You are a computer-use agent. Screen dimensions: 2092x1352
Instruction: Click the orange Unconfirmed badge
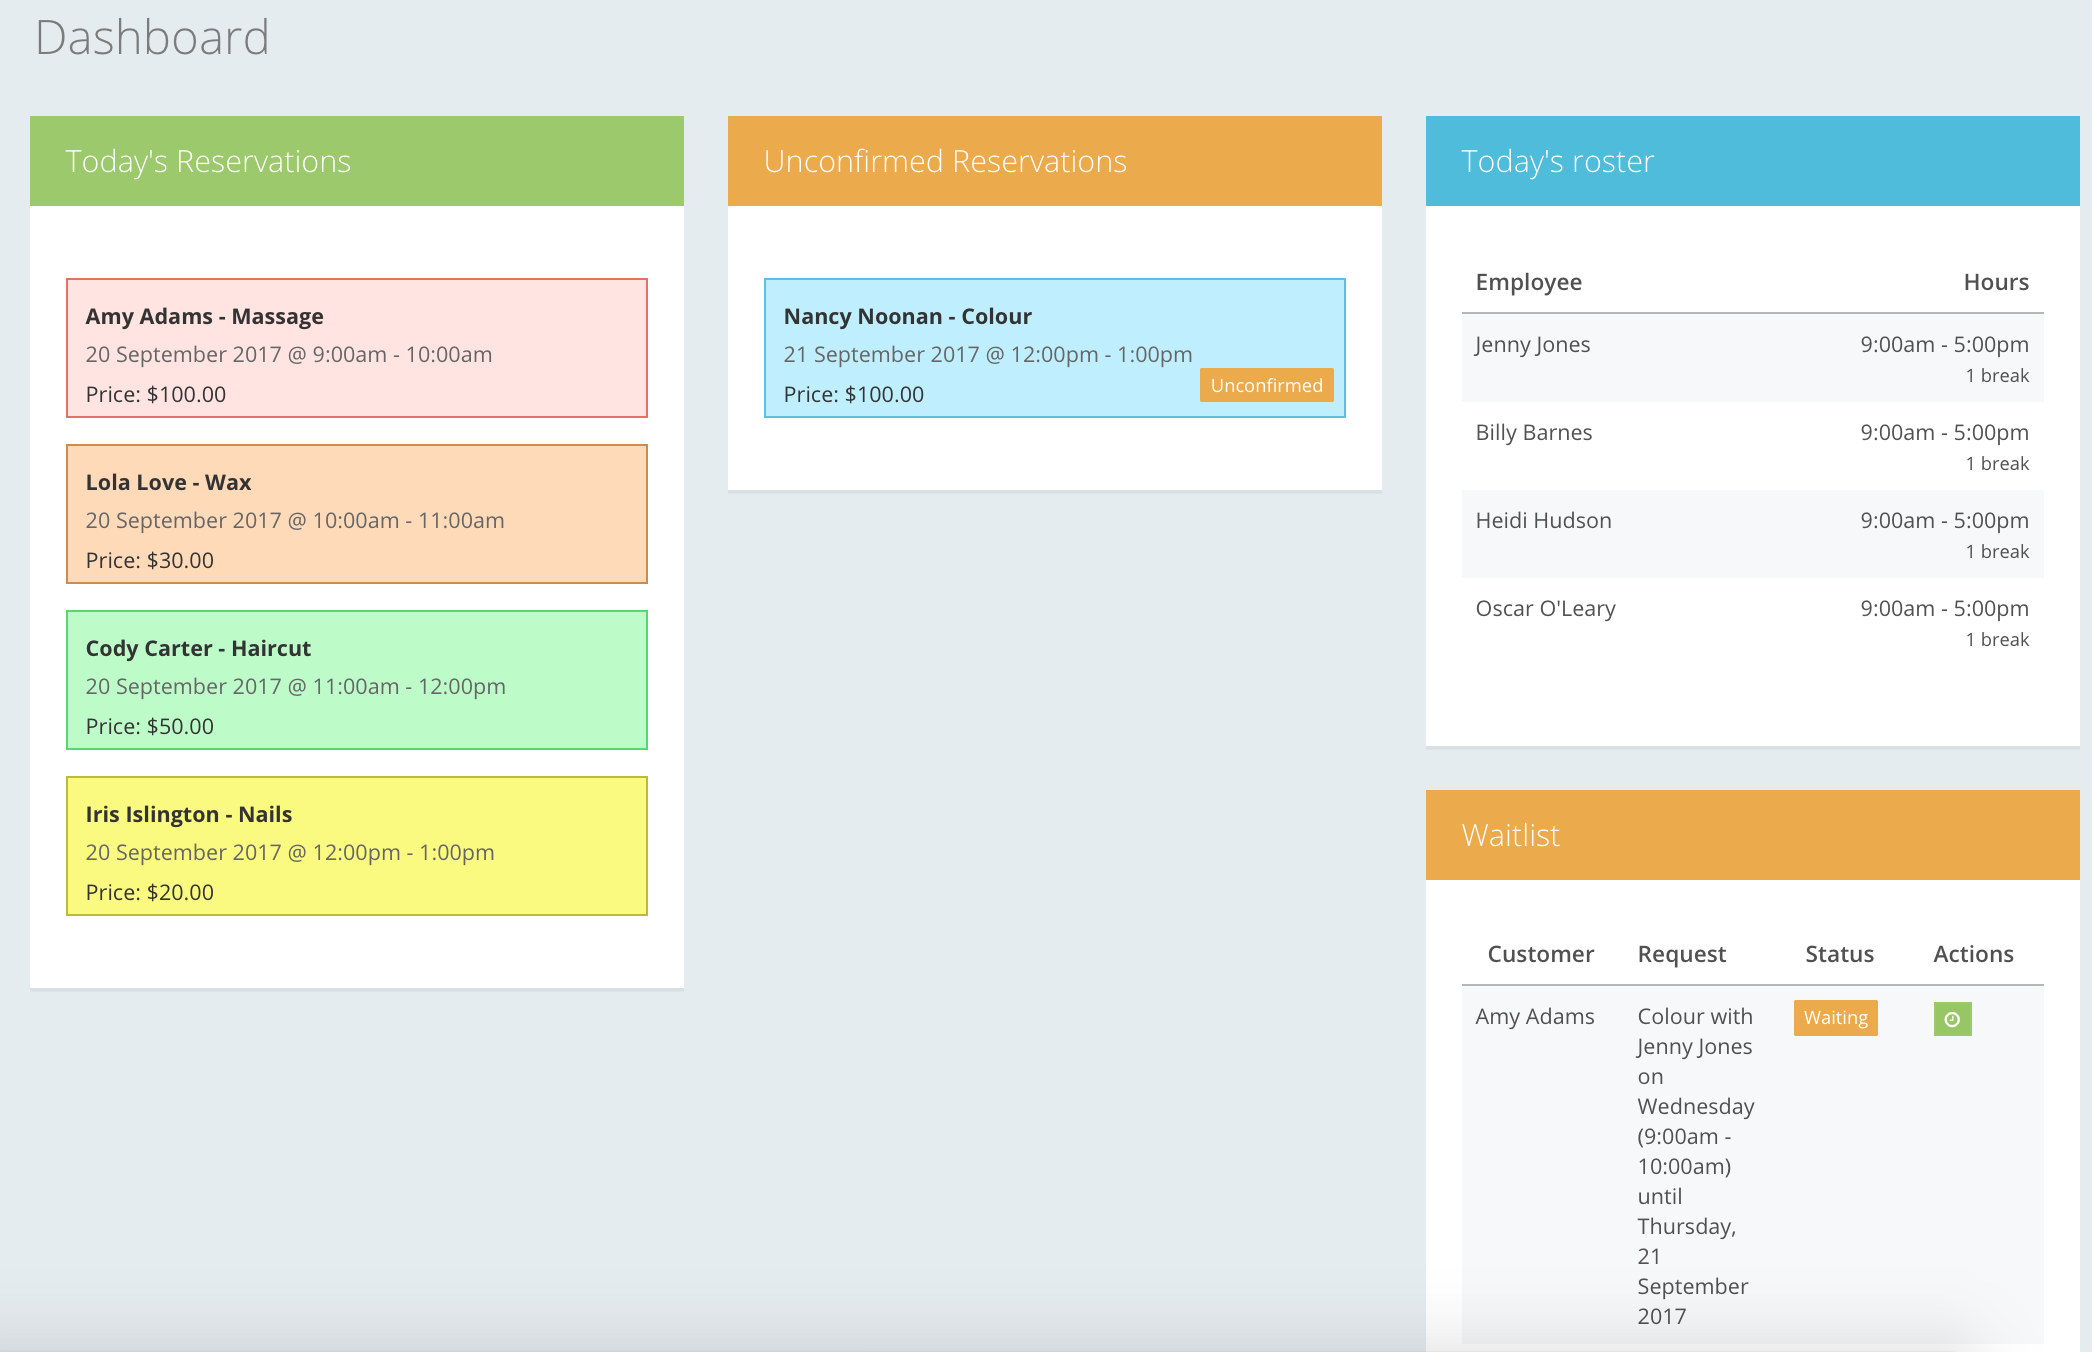coord(1266,385)
